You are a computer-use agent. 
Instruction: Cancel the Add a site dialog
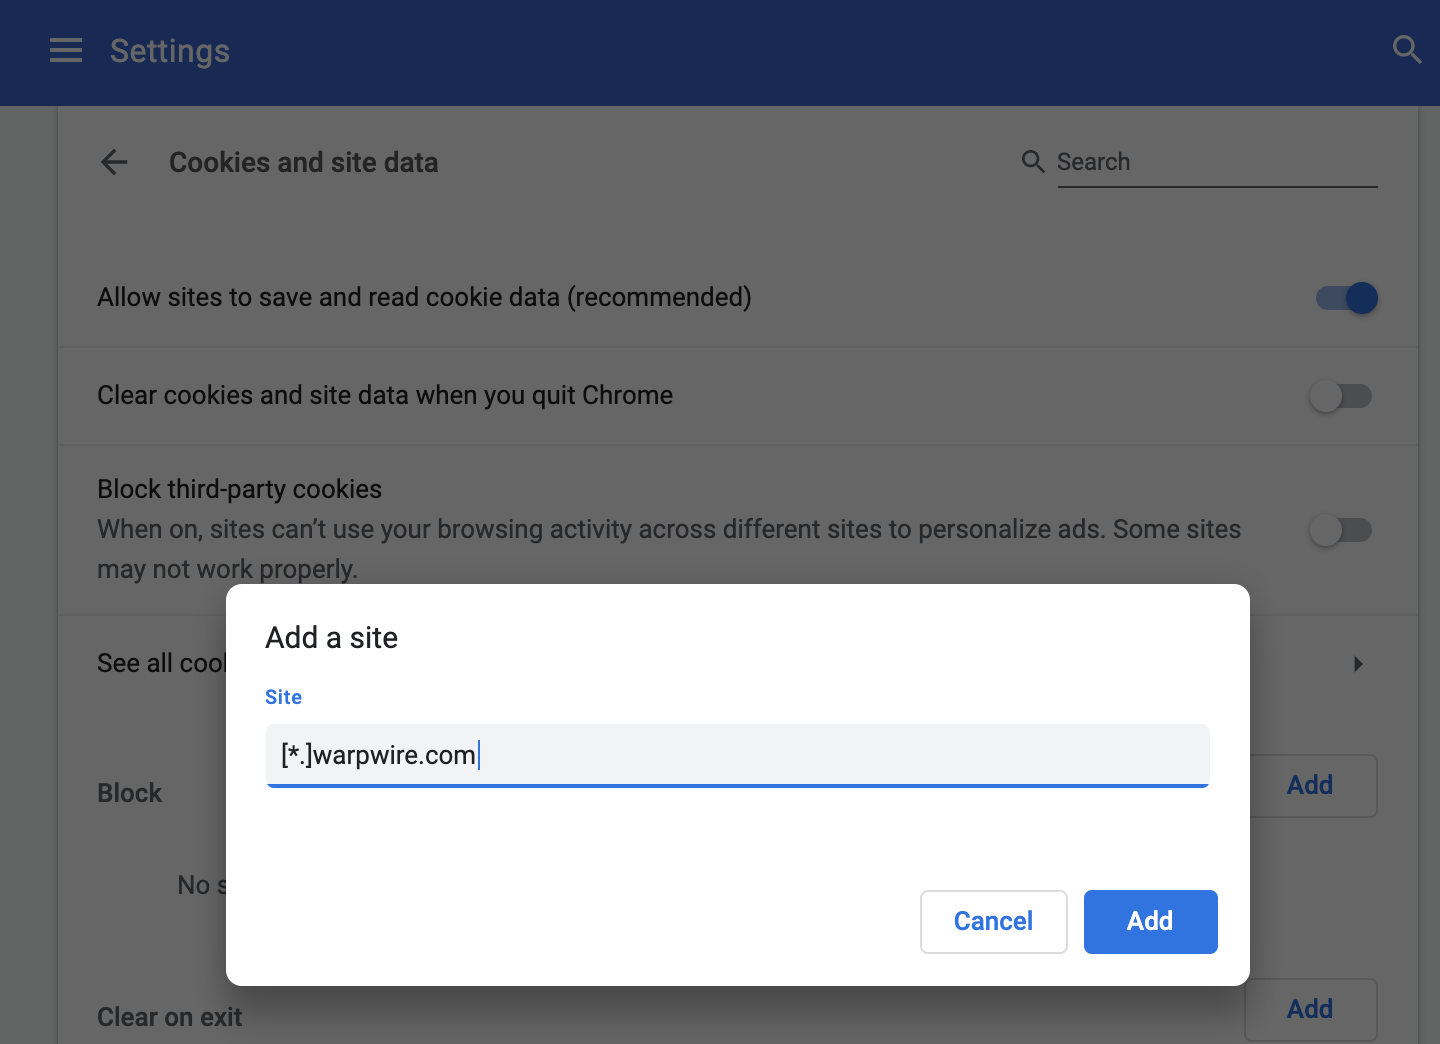click(993, 922)
